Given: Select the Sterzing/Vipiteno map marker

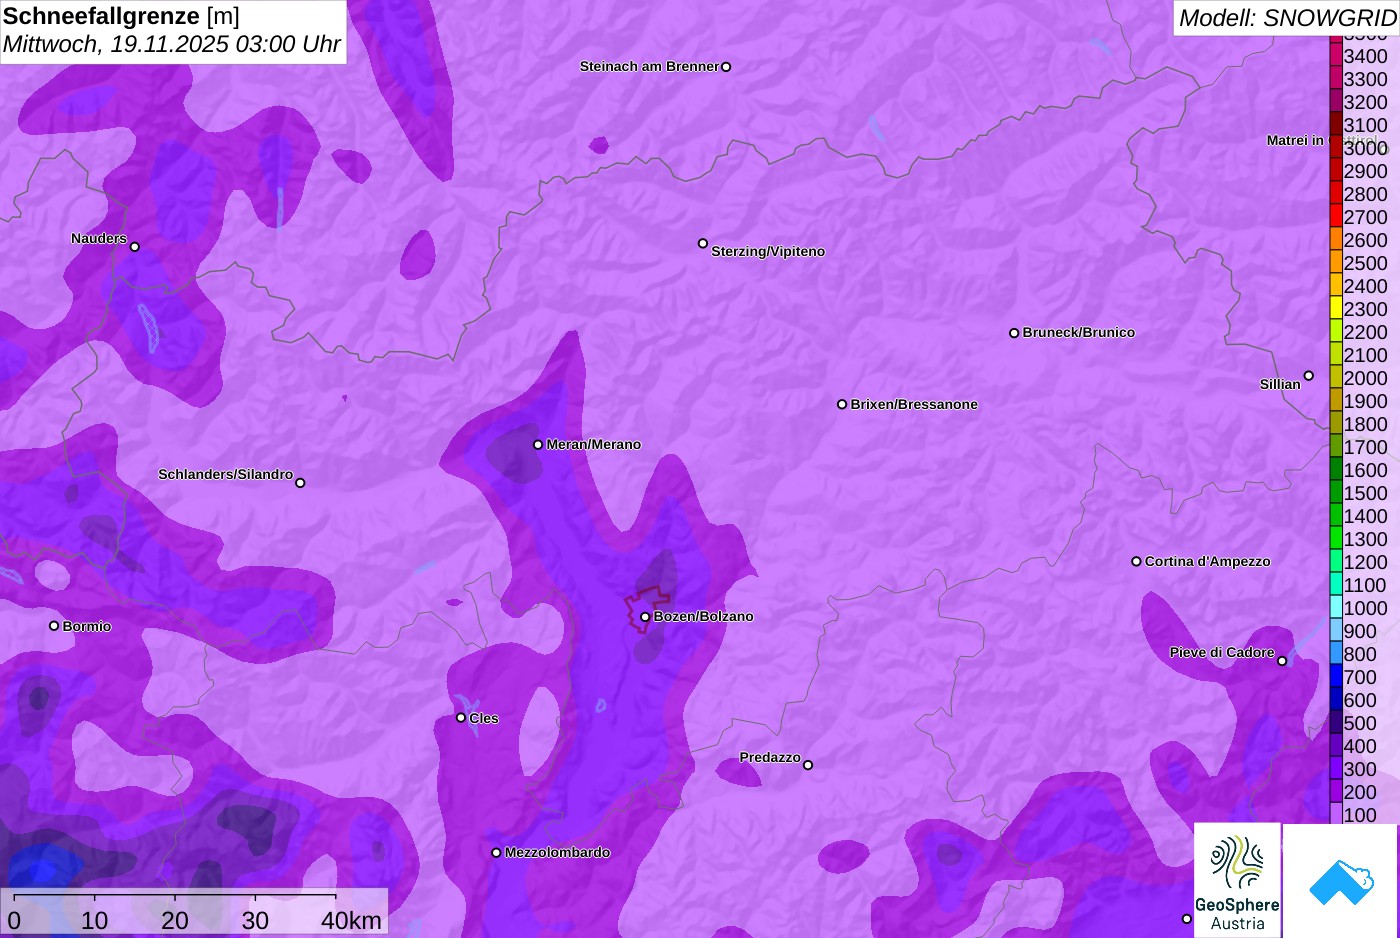Looking at the screenshot, I should (703, 243).
